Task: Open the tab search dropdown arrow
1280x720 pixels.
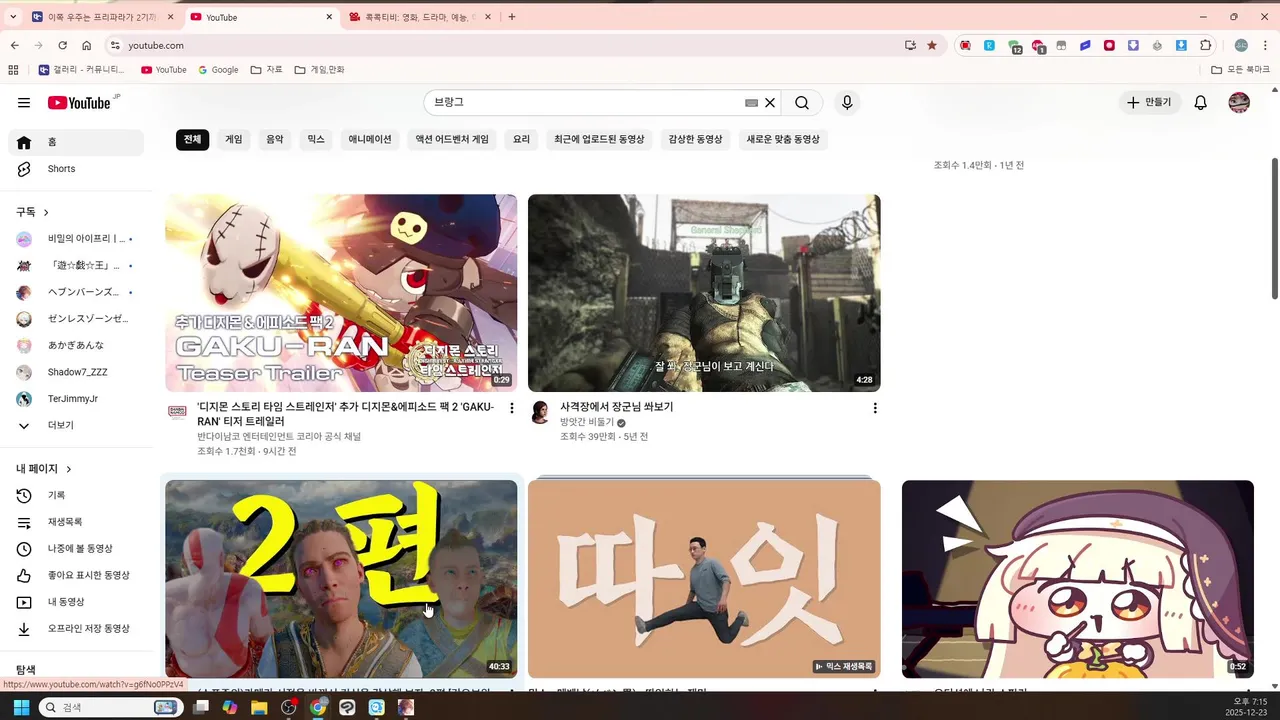Action: tap(13, 17)
